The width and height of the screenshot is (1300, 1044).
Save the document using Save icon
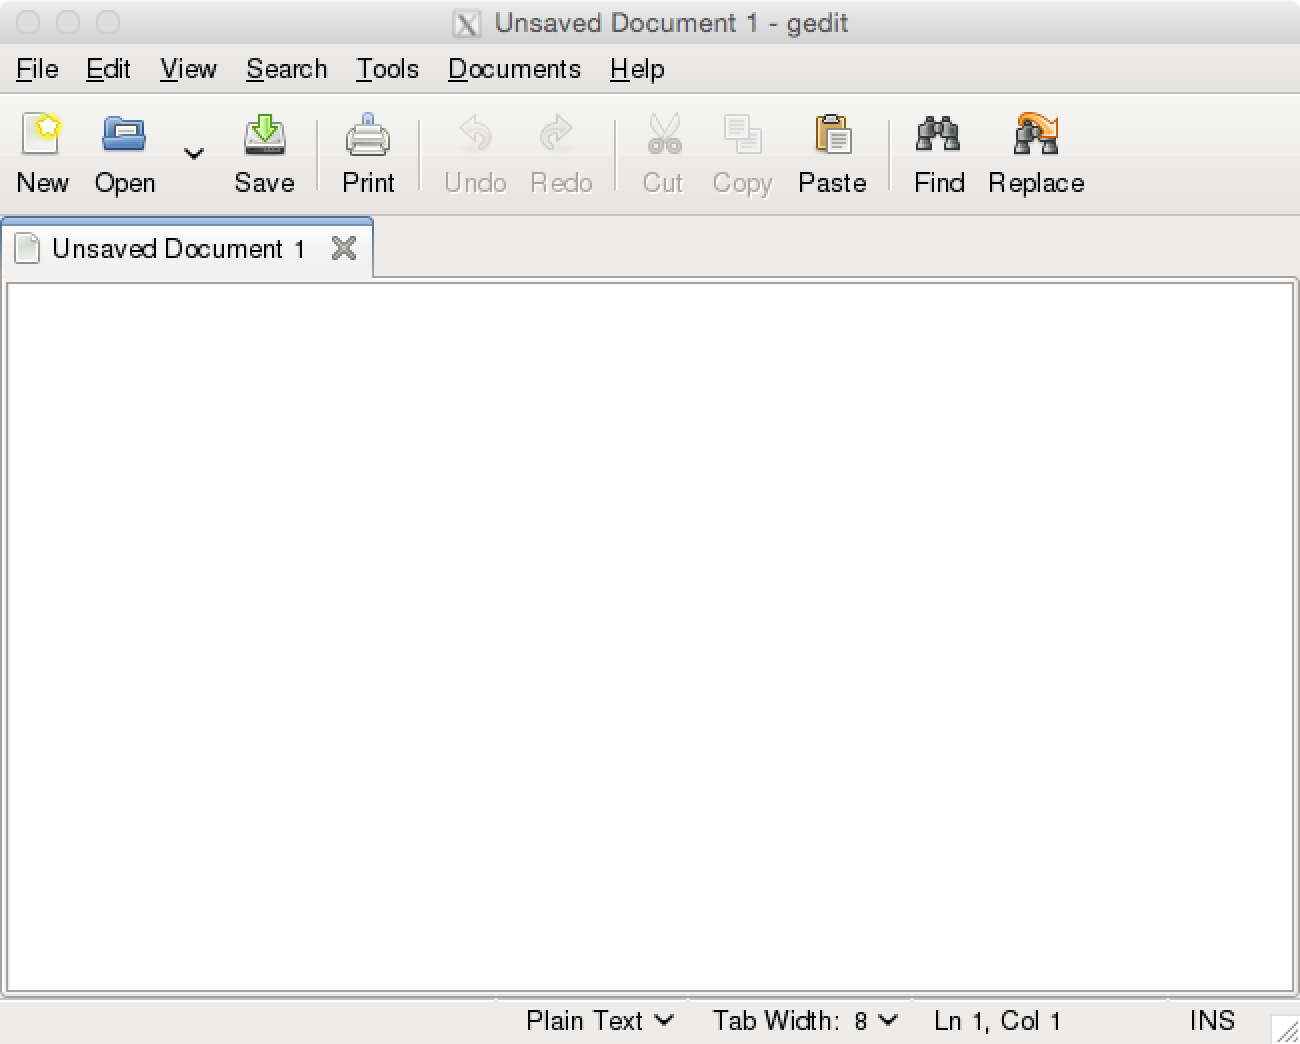pyautogui.click(x=265, y=134)
